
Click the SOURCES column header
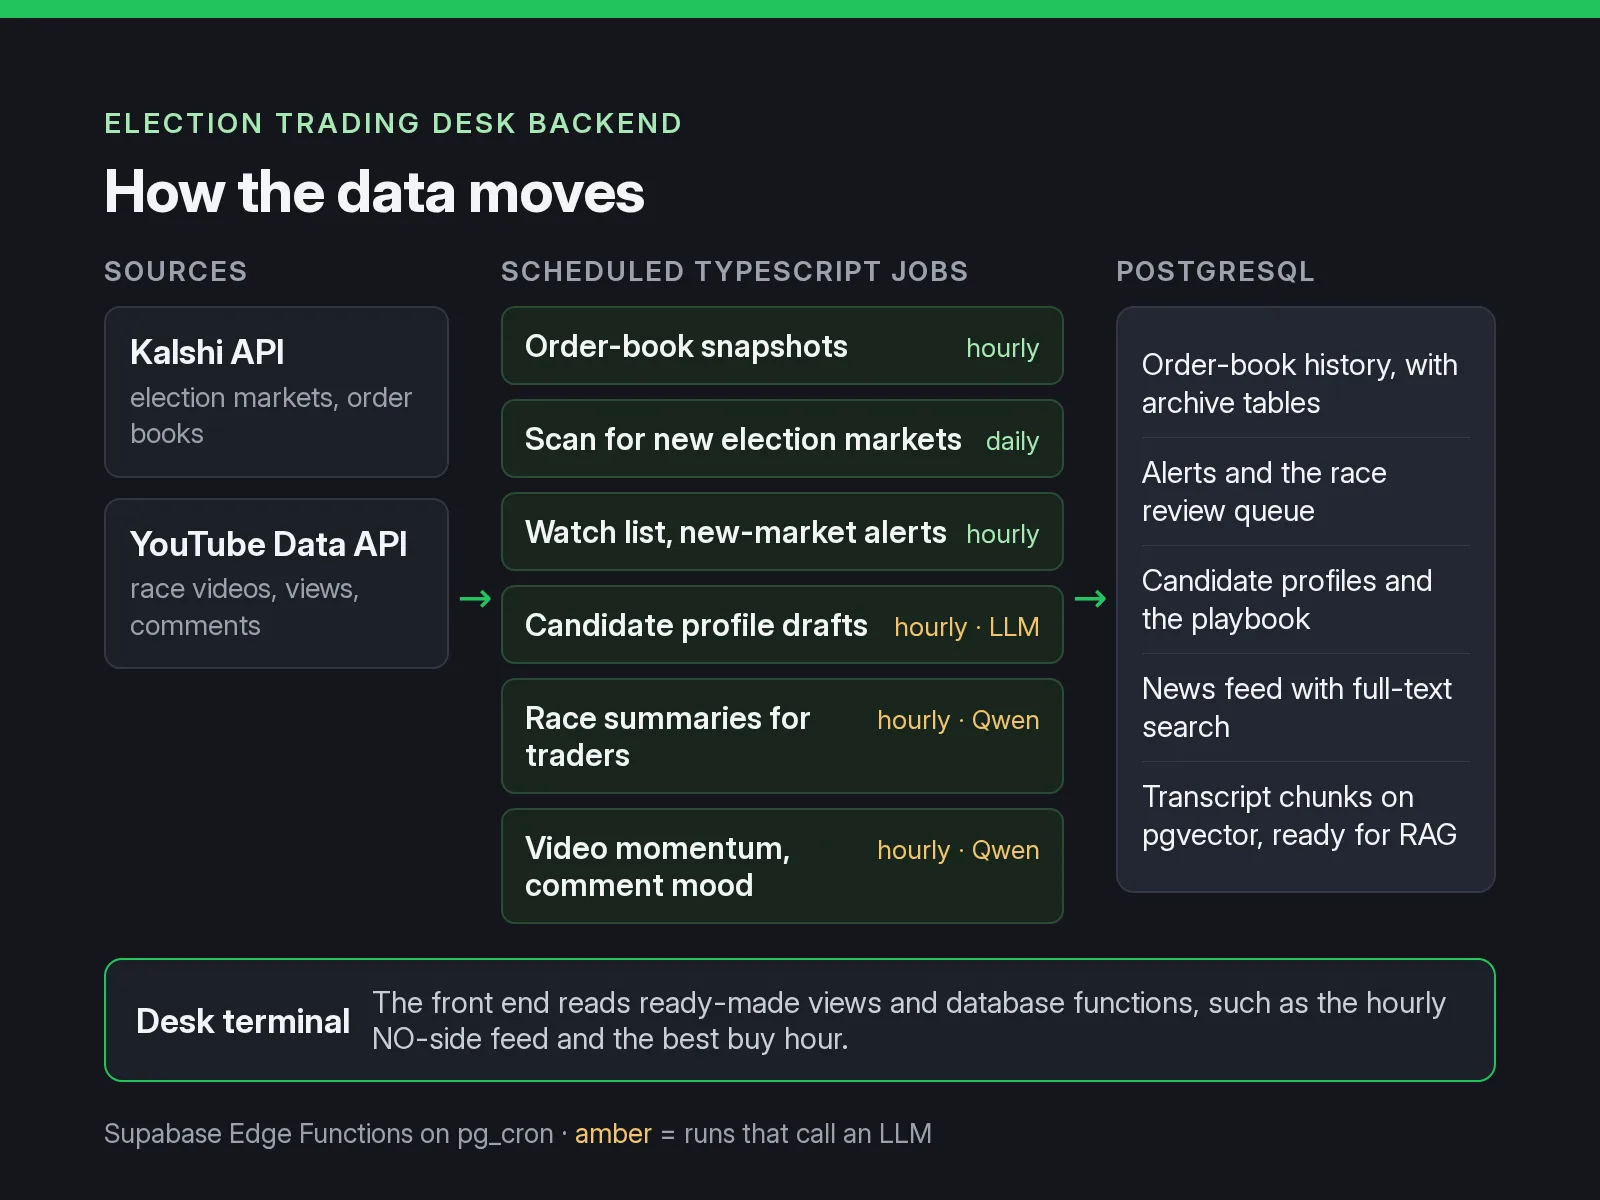coord(176,272)
